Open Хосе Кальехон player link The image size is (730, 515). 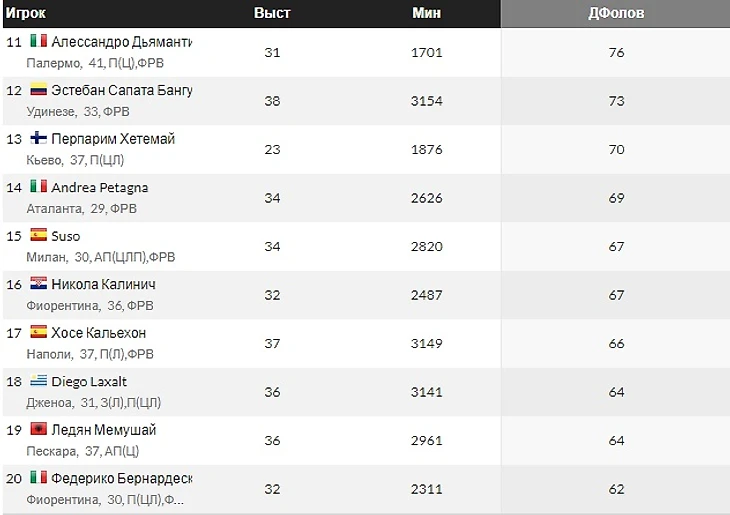pyautogui.click(x=99, y=333)
